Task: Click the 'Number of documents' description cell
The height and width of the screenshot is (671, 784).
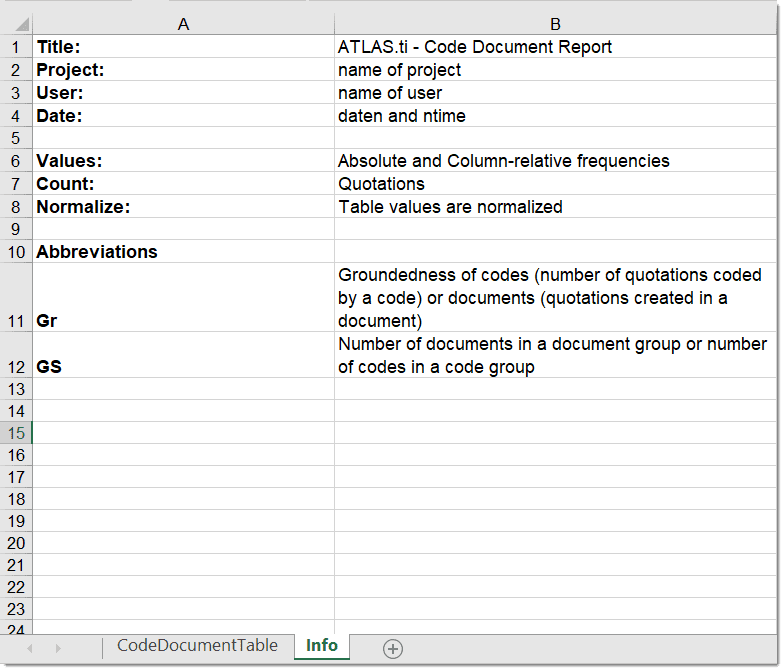Action: coord(555,355)
